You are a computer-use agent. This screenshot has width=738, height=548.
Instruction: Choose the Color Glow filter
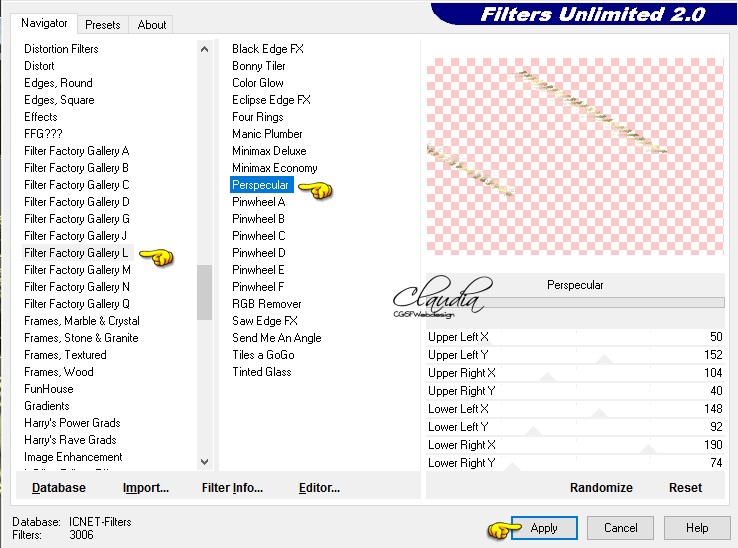[x=257, y=83]
